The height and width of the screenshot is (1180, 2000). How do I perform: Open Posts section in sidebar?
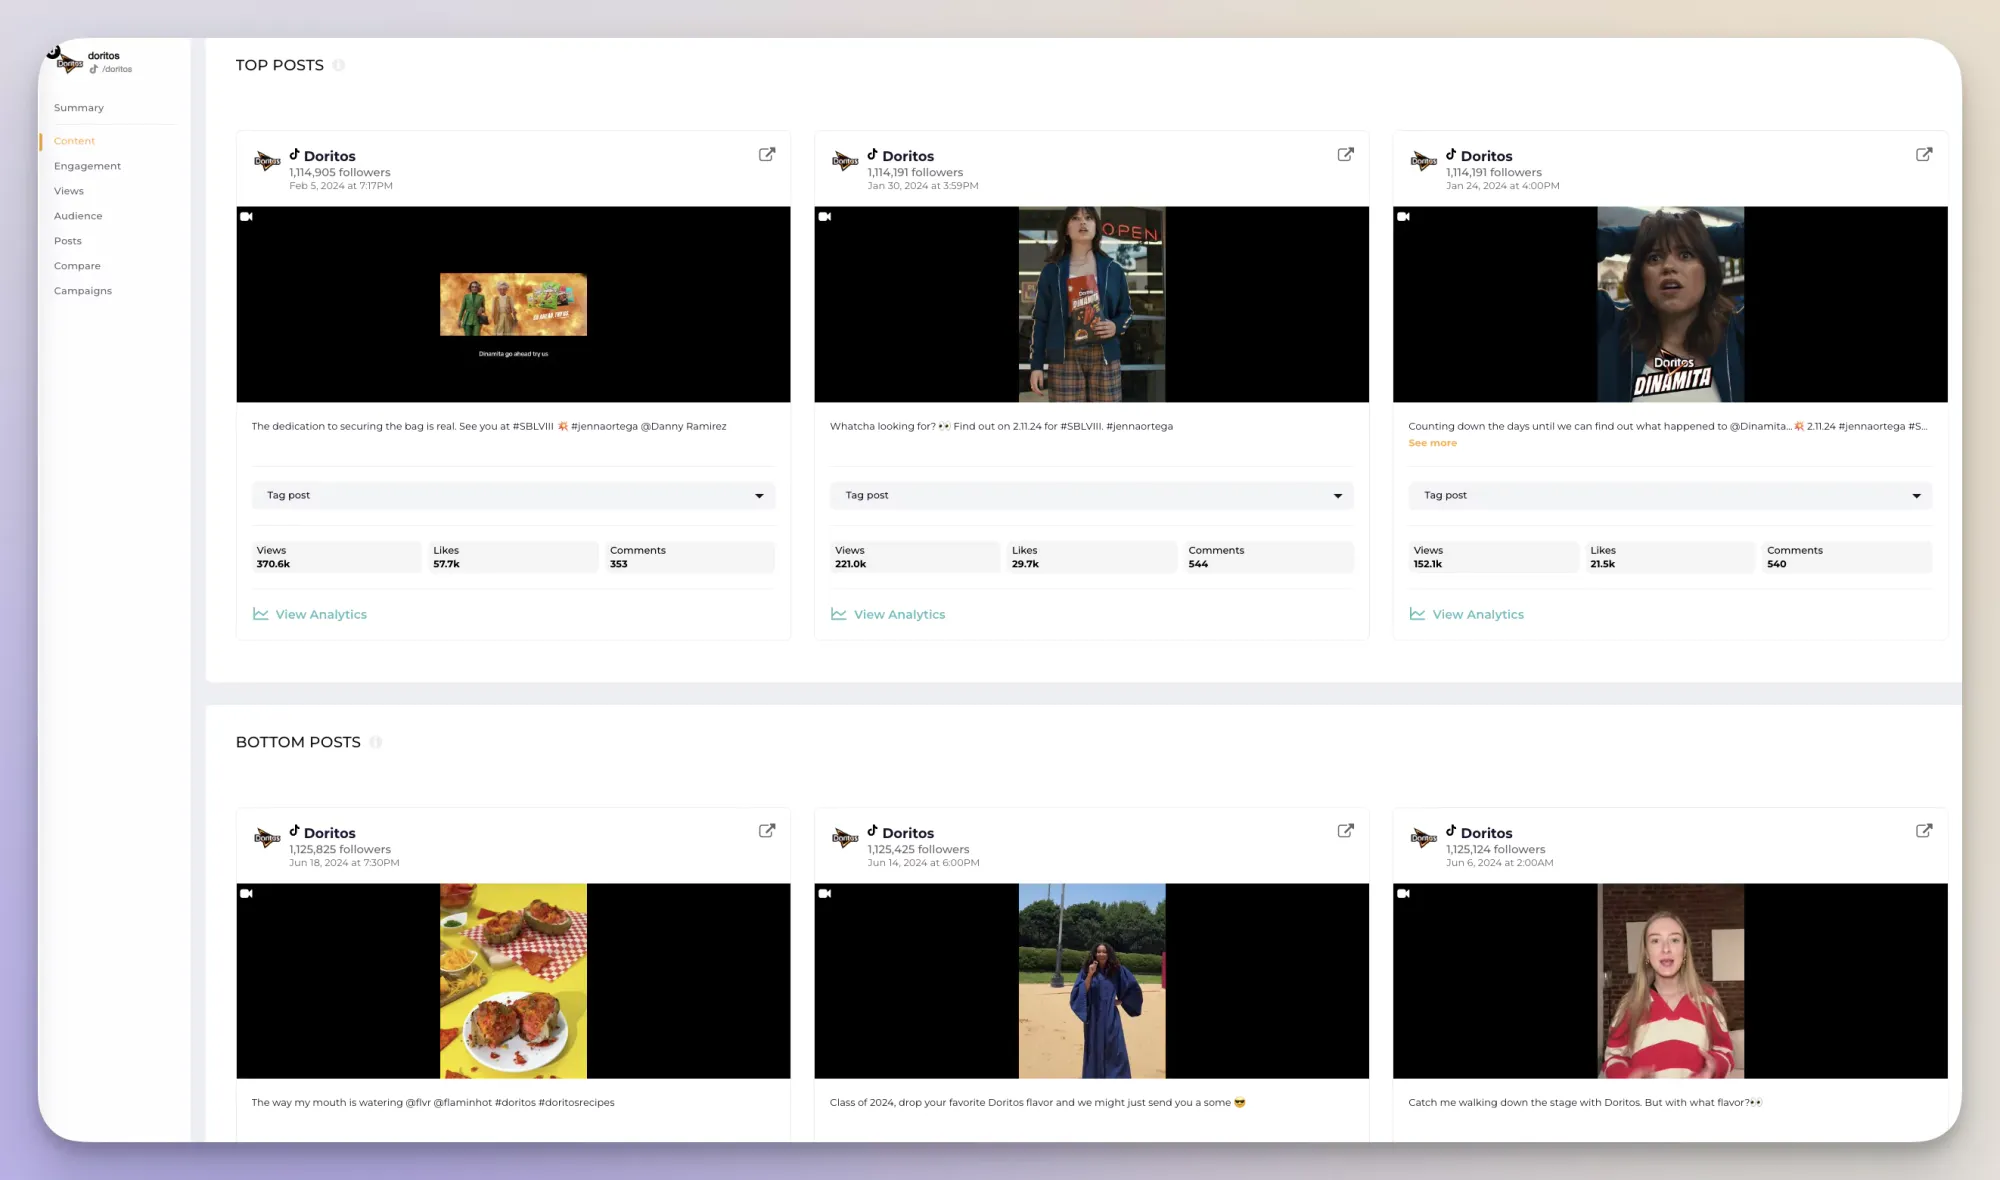coord(68,241)
